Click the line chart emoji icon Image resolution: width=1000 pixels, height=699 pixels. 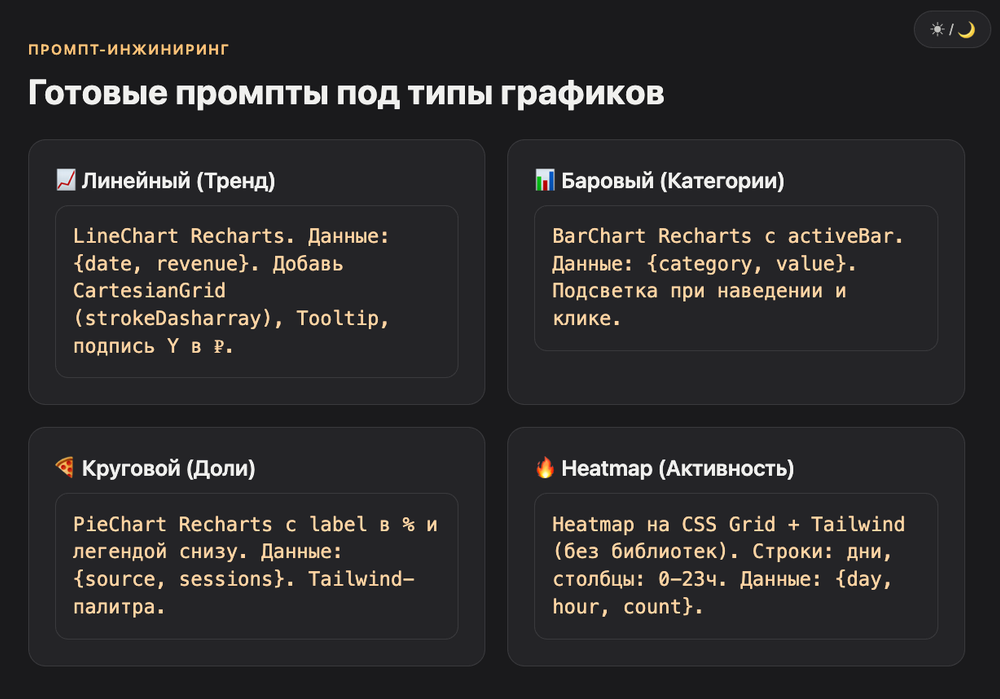[66, 180]
